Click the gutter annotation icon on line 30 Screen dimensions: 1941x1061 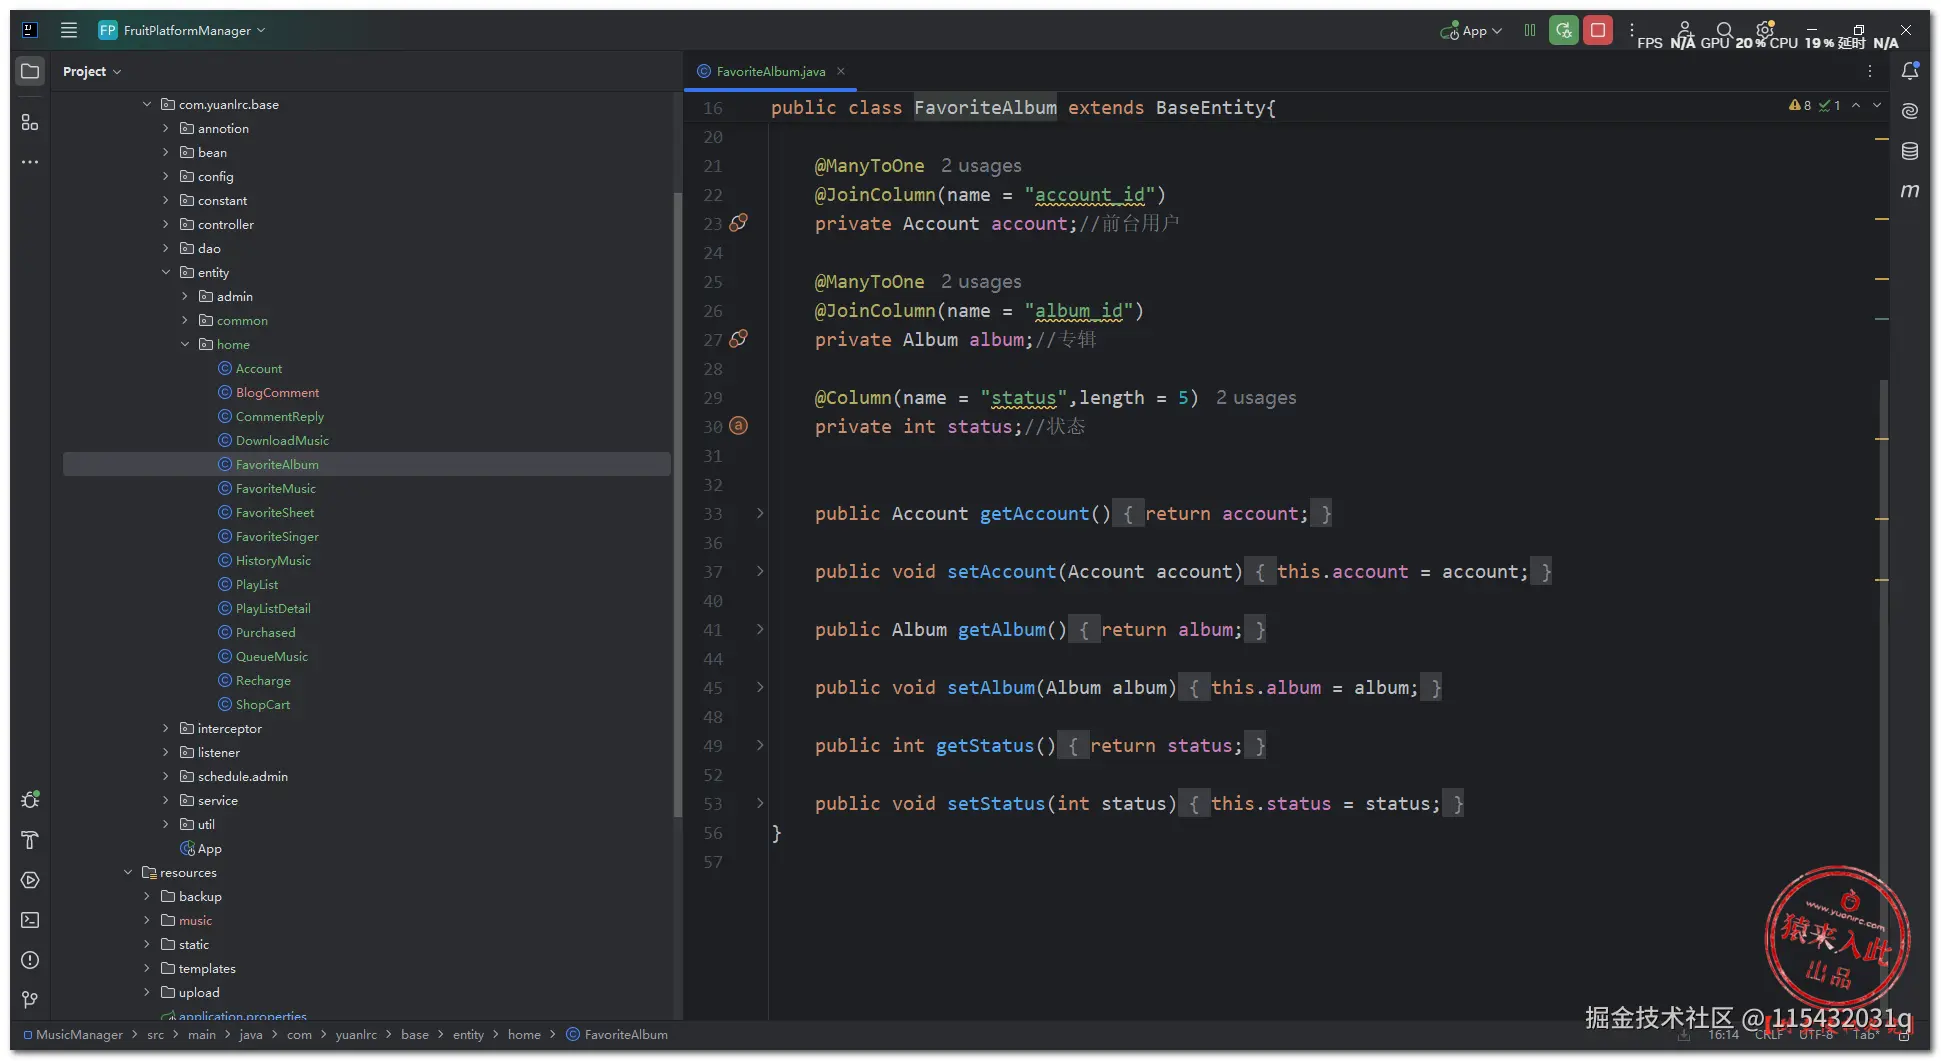(738, 426)
